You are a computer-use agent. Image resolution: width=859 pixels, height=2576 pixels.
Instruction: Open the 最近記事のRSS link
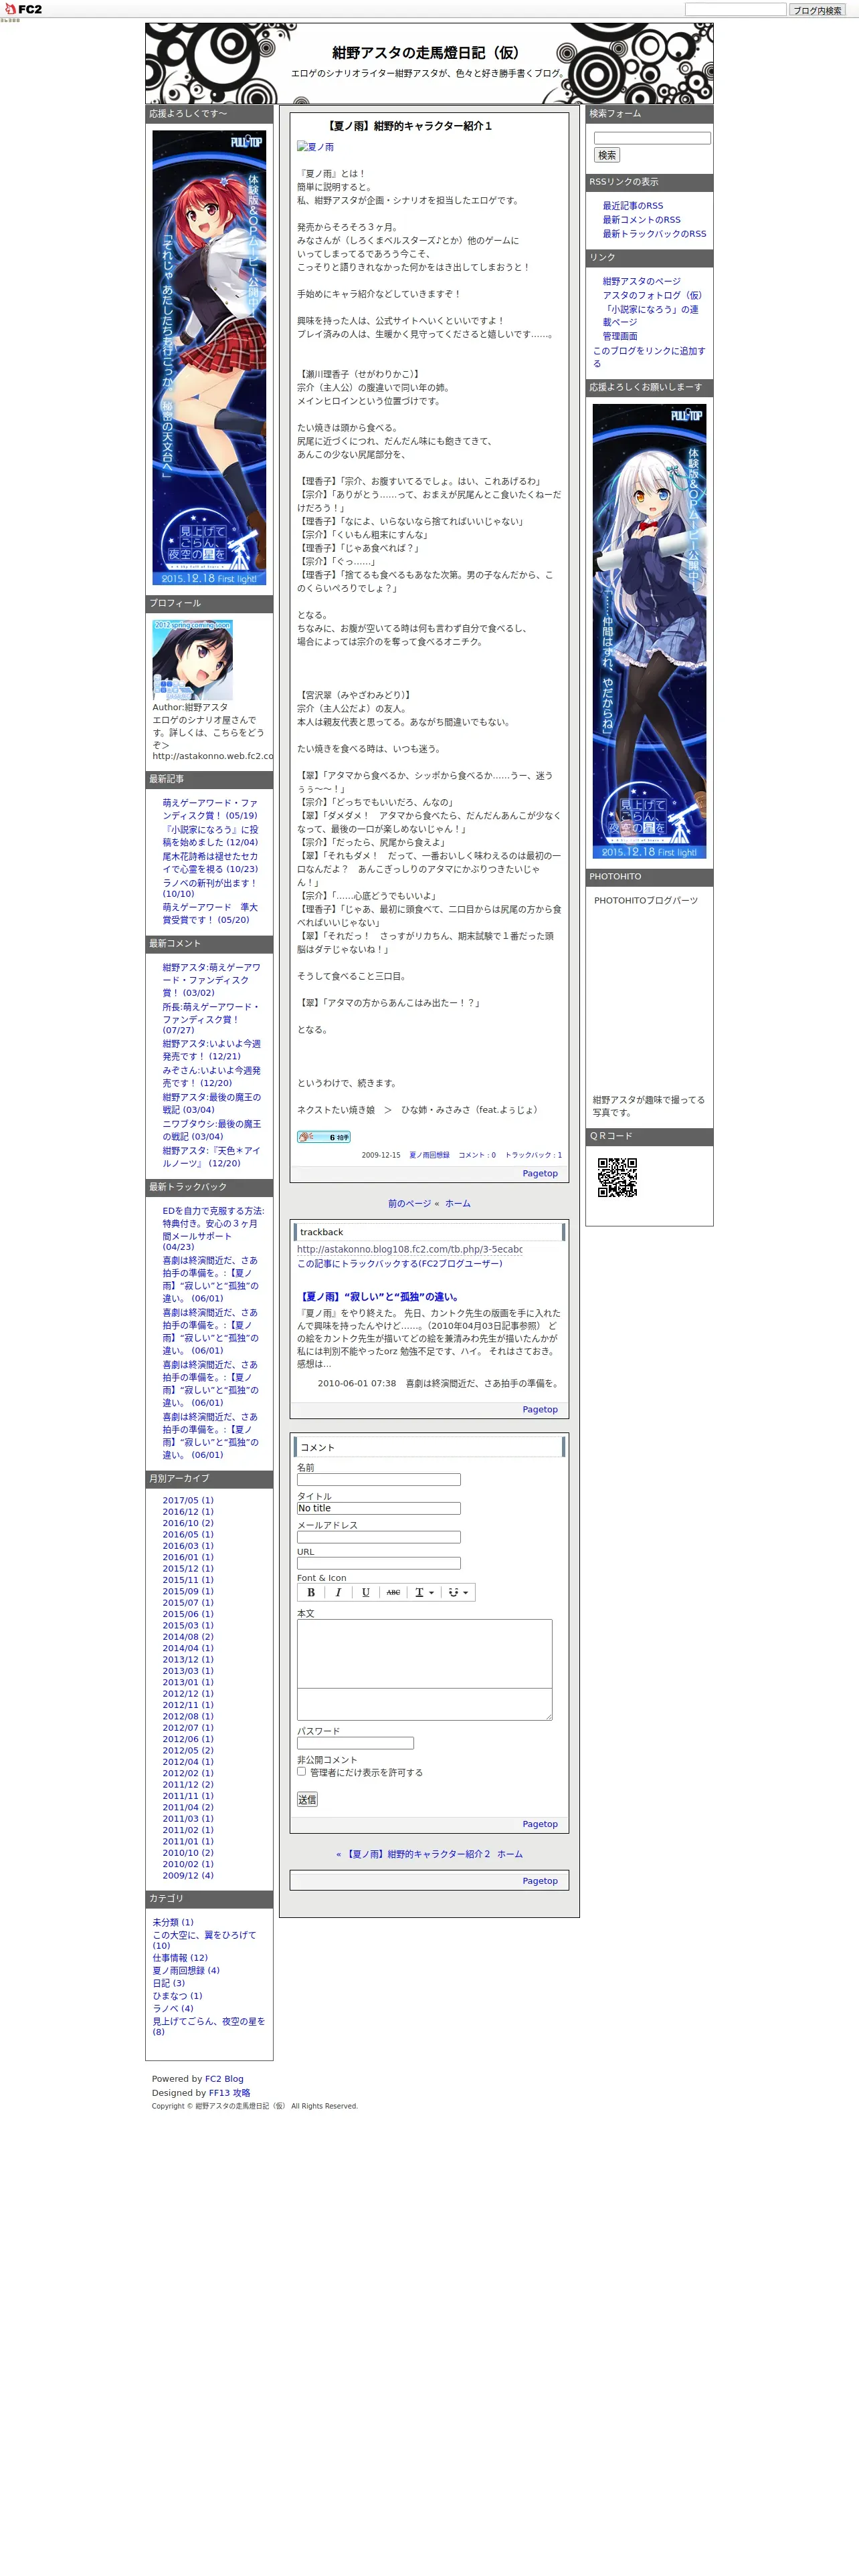pyautogui.click(x=632, y=205)
